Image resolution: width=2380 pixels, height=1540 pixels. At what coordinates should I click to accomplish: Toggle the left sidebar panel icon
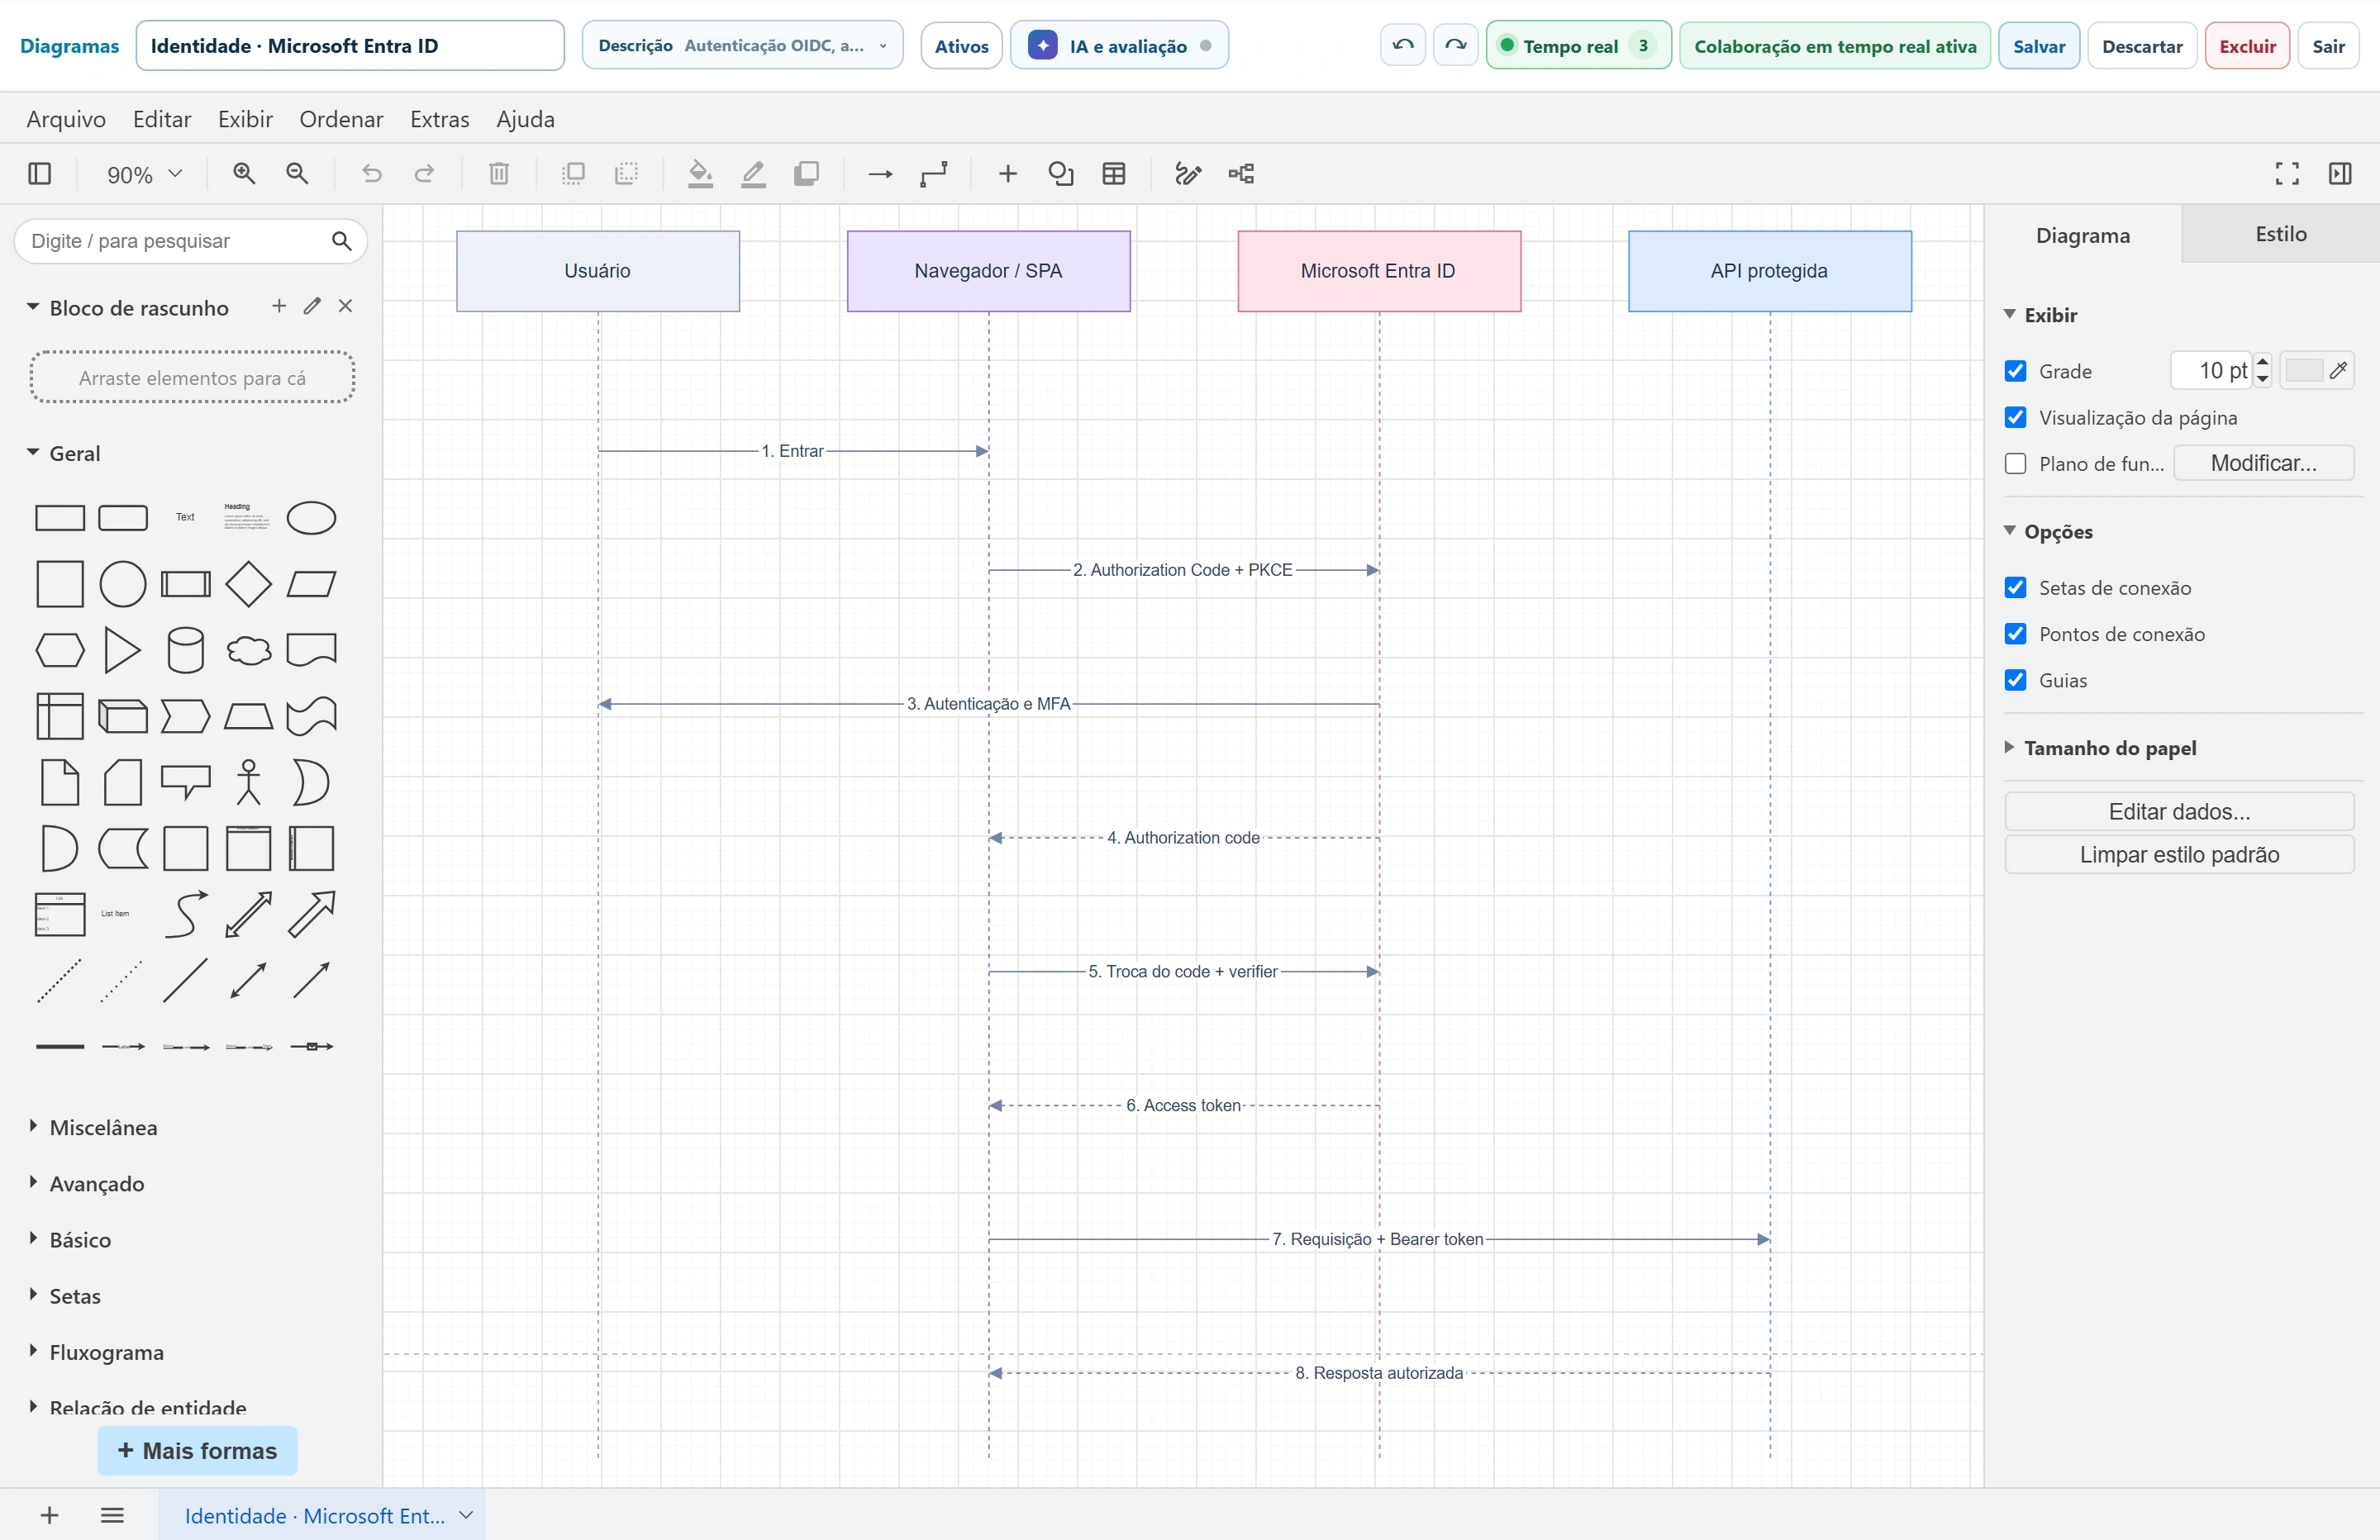click(40, 174)
